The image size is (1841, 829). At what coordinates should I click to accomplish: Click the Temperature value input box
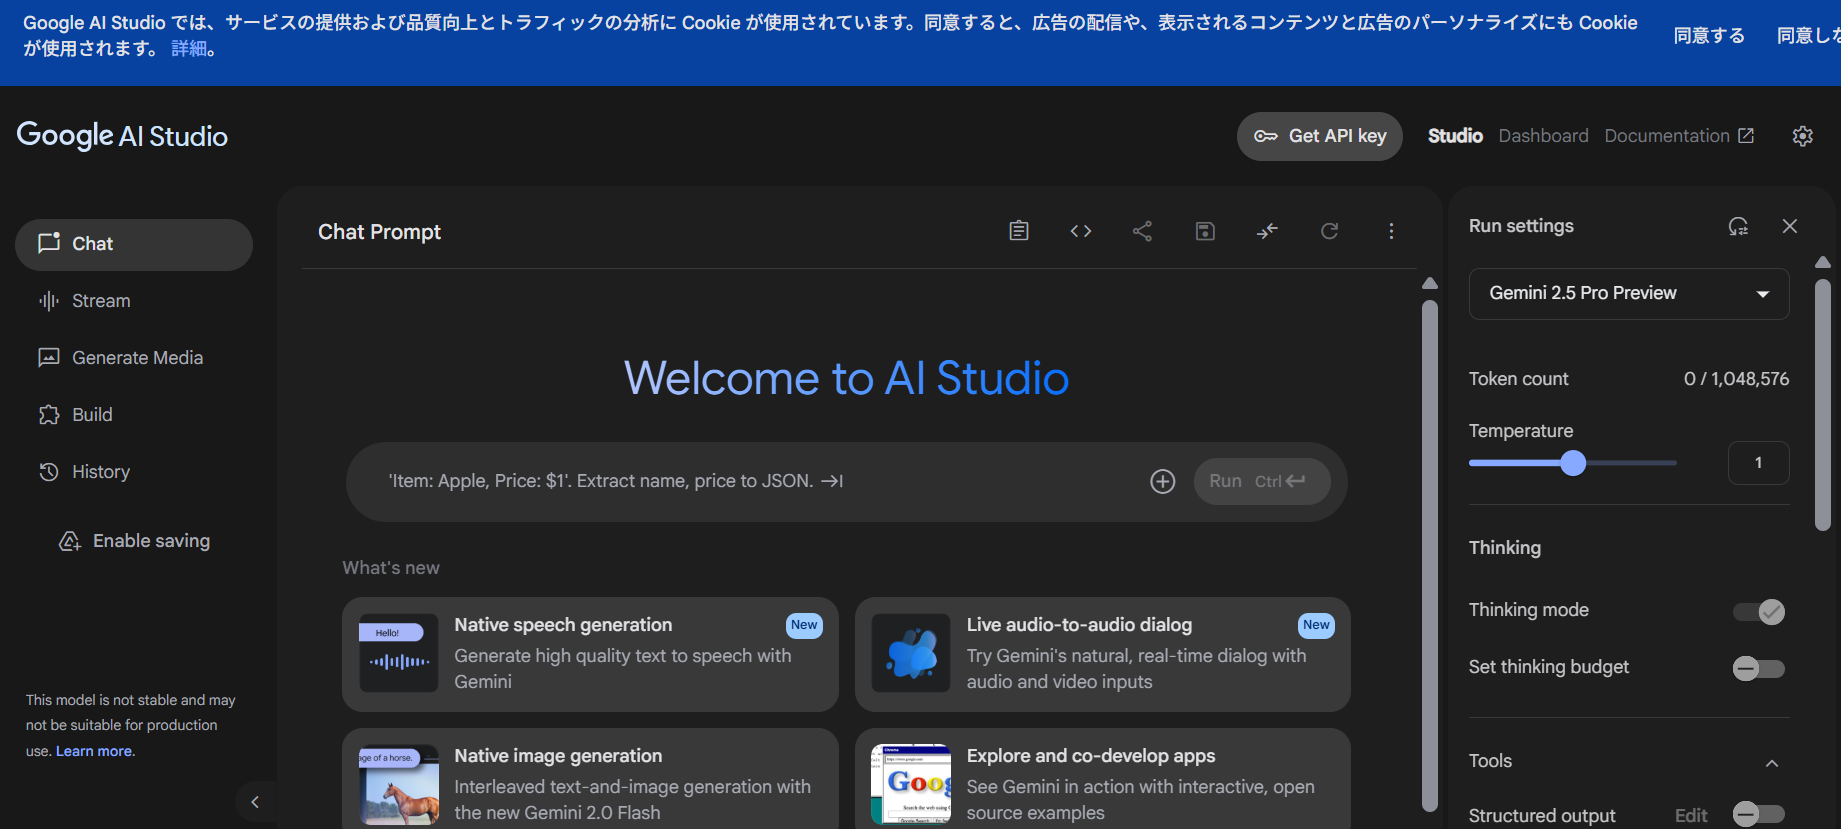(1758, 463)
